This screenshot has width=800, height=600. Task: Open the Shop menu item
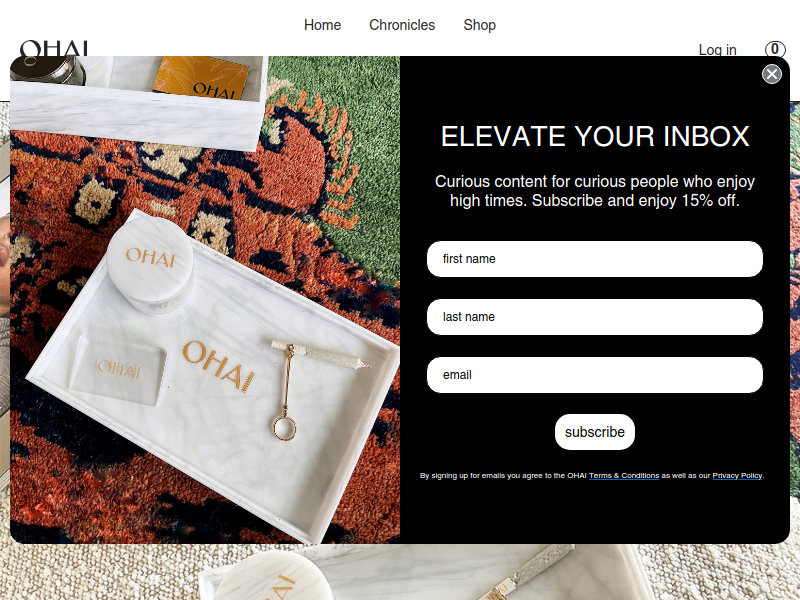tap(480, 25)
